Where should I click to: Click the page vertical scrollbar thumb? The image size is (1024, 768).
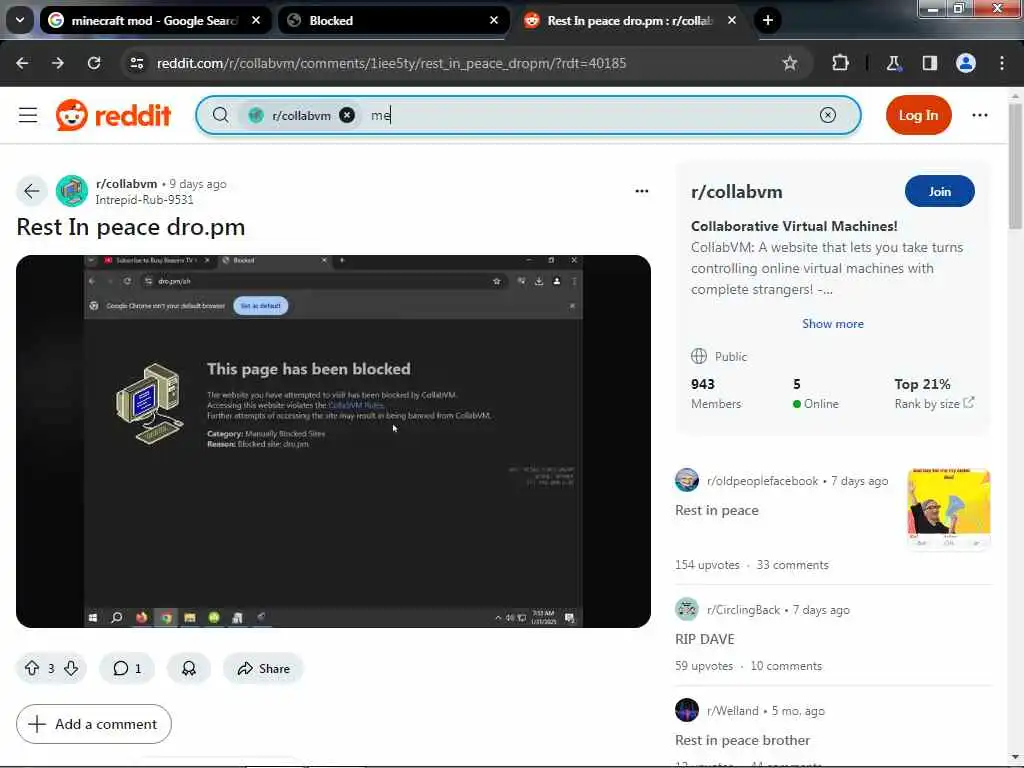pyautogui.click(x=1015, y=165)
